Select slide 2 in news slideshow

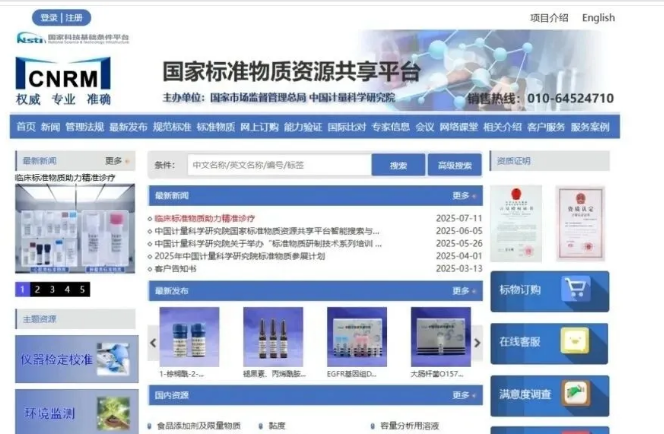(x=37, y=289)
